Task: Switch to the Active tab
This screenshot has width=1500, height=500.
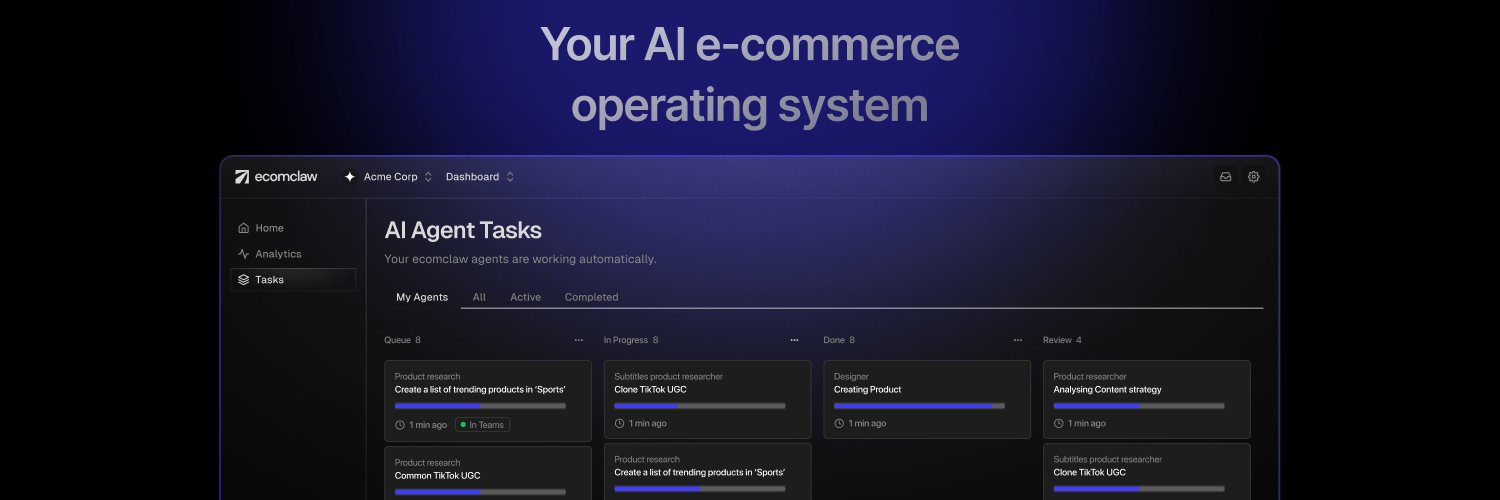Action: click(x=525, y=297)
